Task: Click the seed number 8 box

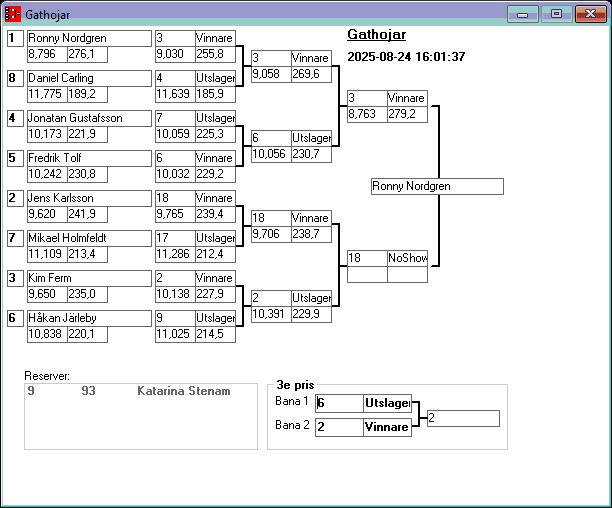Action: click(16, 78)
